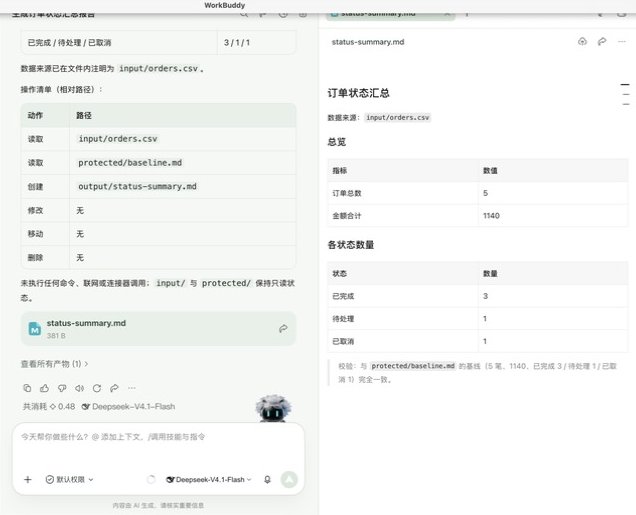Viewport: 636px width, 515px height.
Task: Send the message with the arrow button
Action: click(x=289, y=480)
